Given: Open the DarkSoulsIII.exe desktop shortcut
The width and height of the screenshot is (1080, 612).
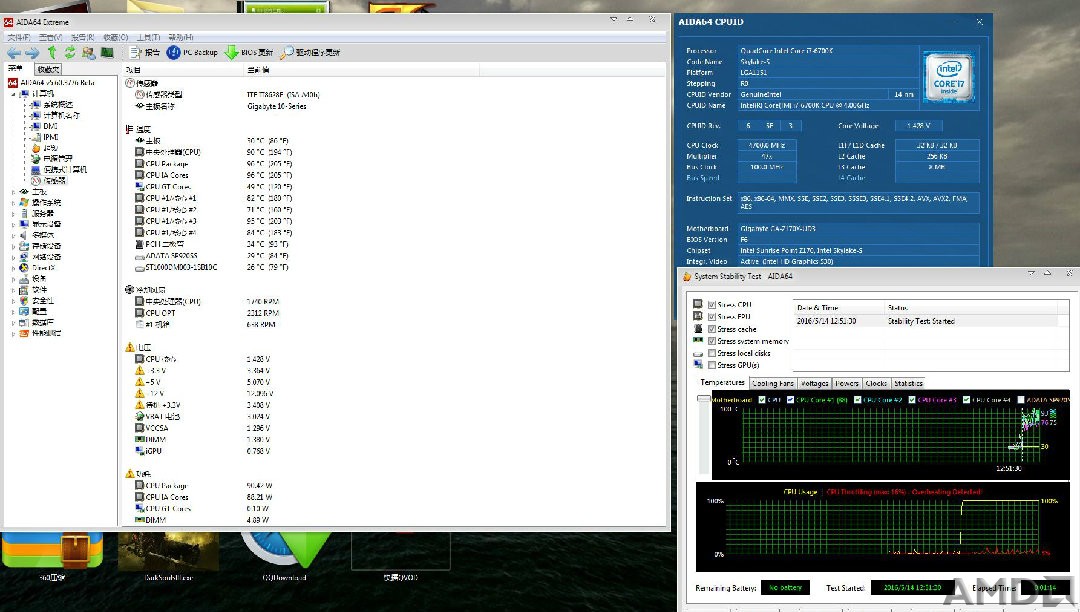Looking at the screenshot, I should pos(169,556).
